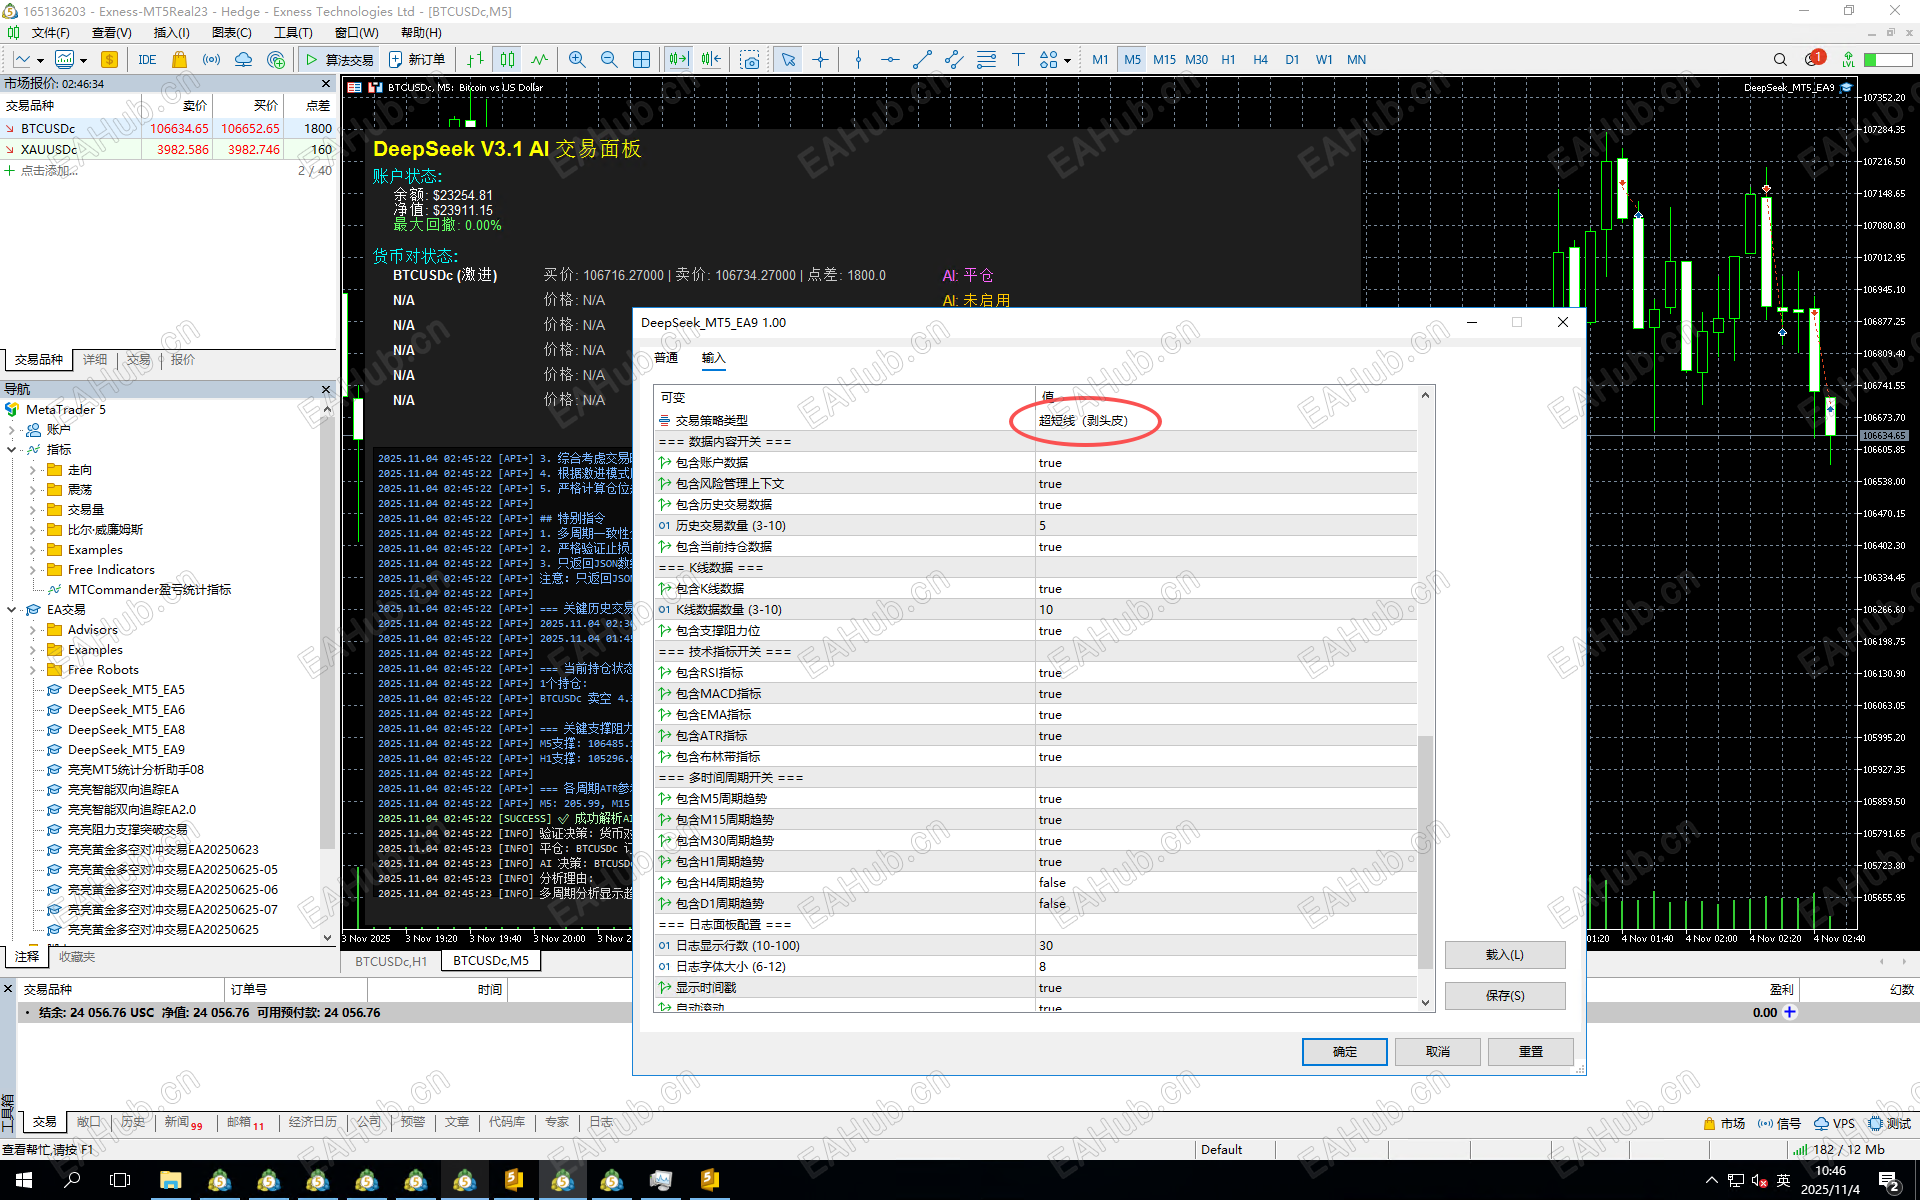Switch chart to bar chart display

(x=476, y=60)
